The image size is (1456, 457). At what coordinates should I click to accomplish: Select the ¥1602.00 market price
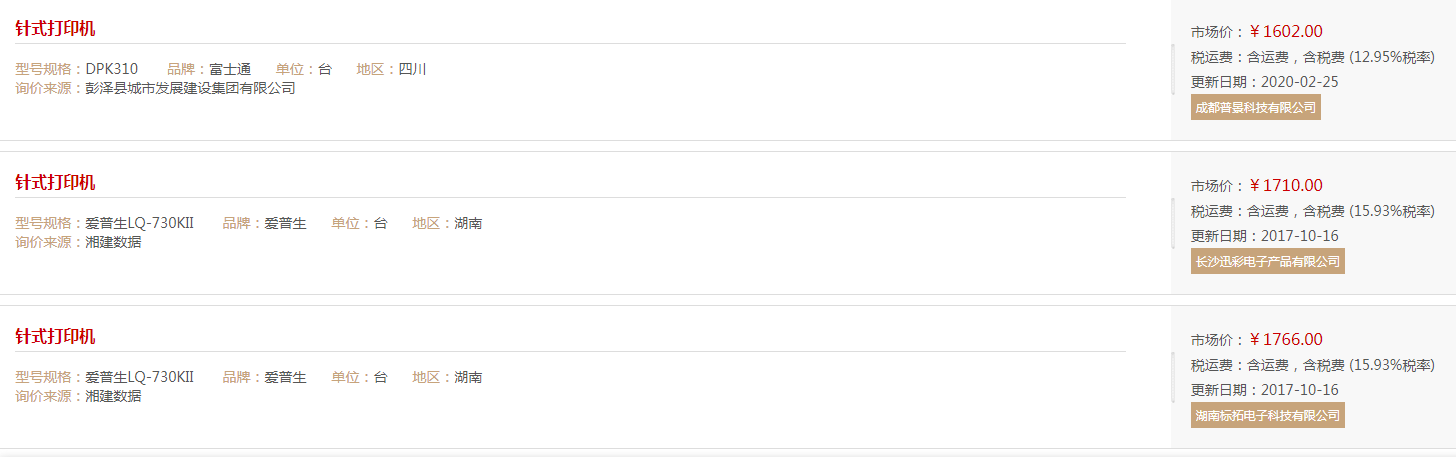1286,31
